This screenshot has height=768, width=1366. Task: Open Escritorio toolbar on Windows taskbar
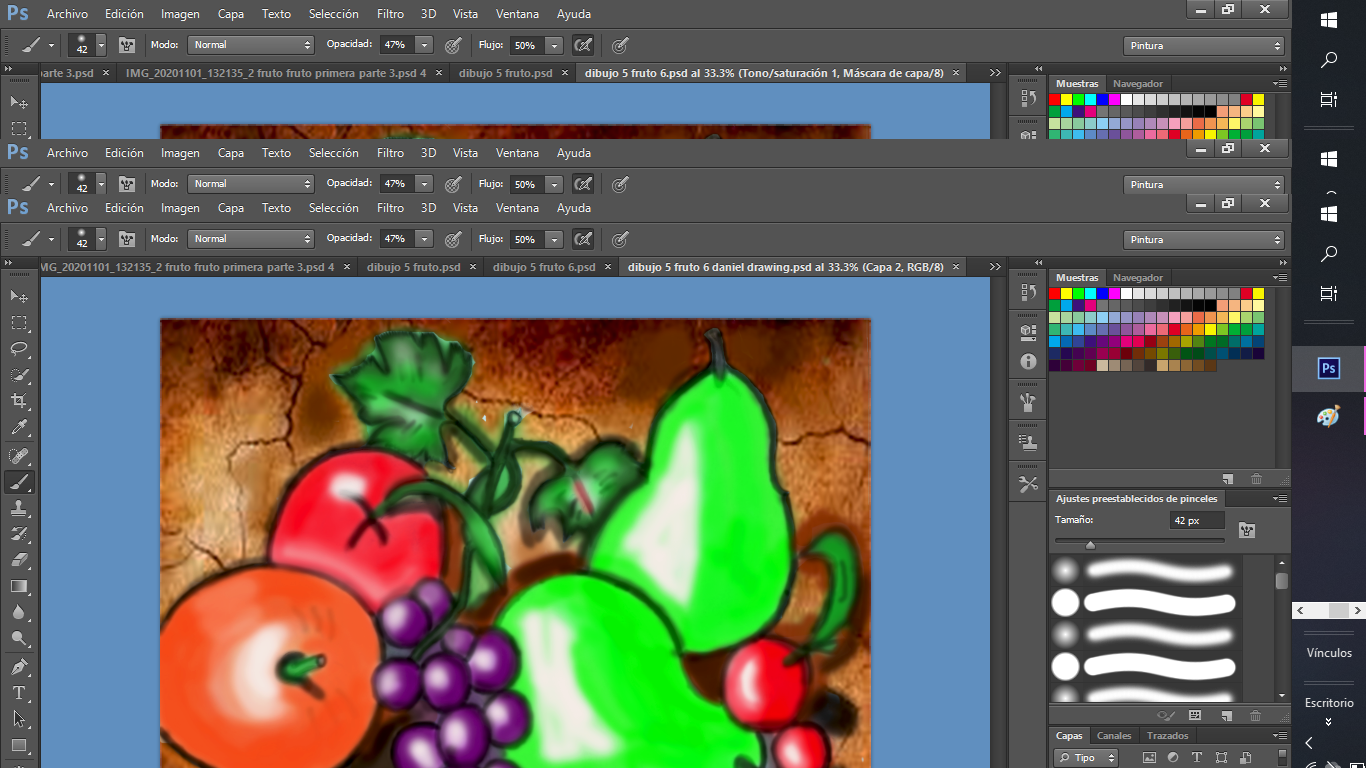(1329, 703)
